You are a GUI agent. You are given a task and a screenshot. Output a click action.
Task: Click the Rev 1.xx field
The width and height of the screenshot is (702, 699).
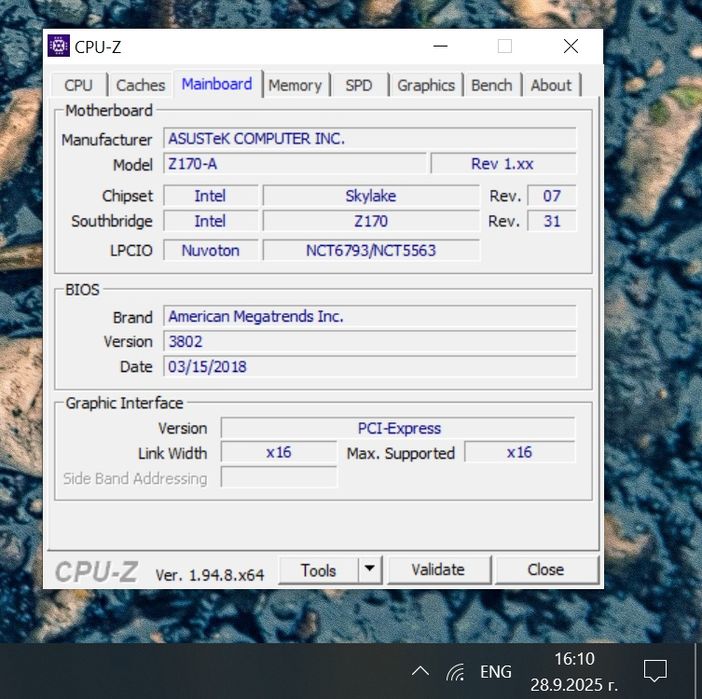pyautogui.click(x=503, y=163)
